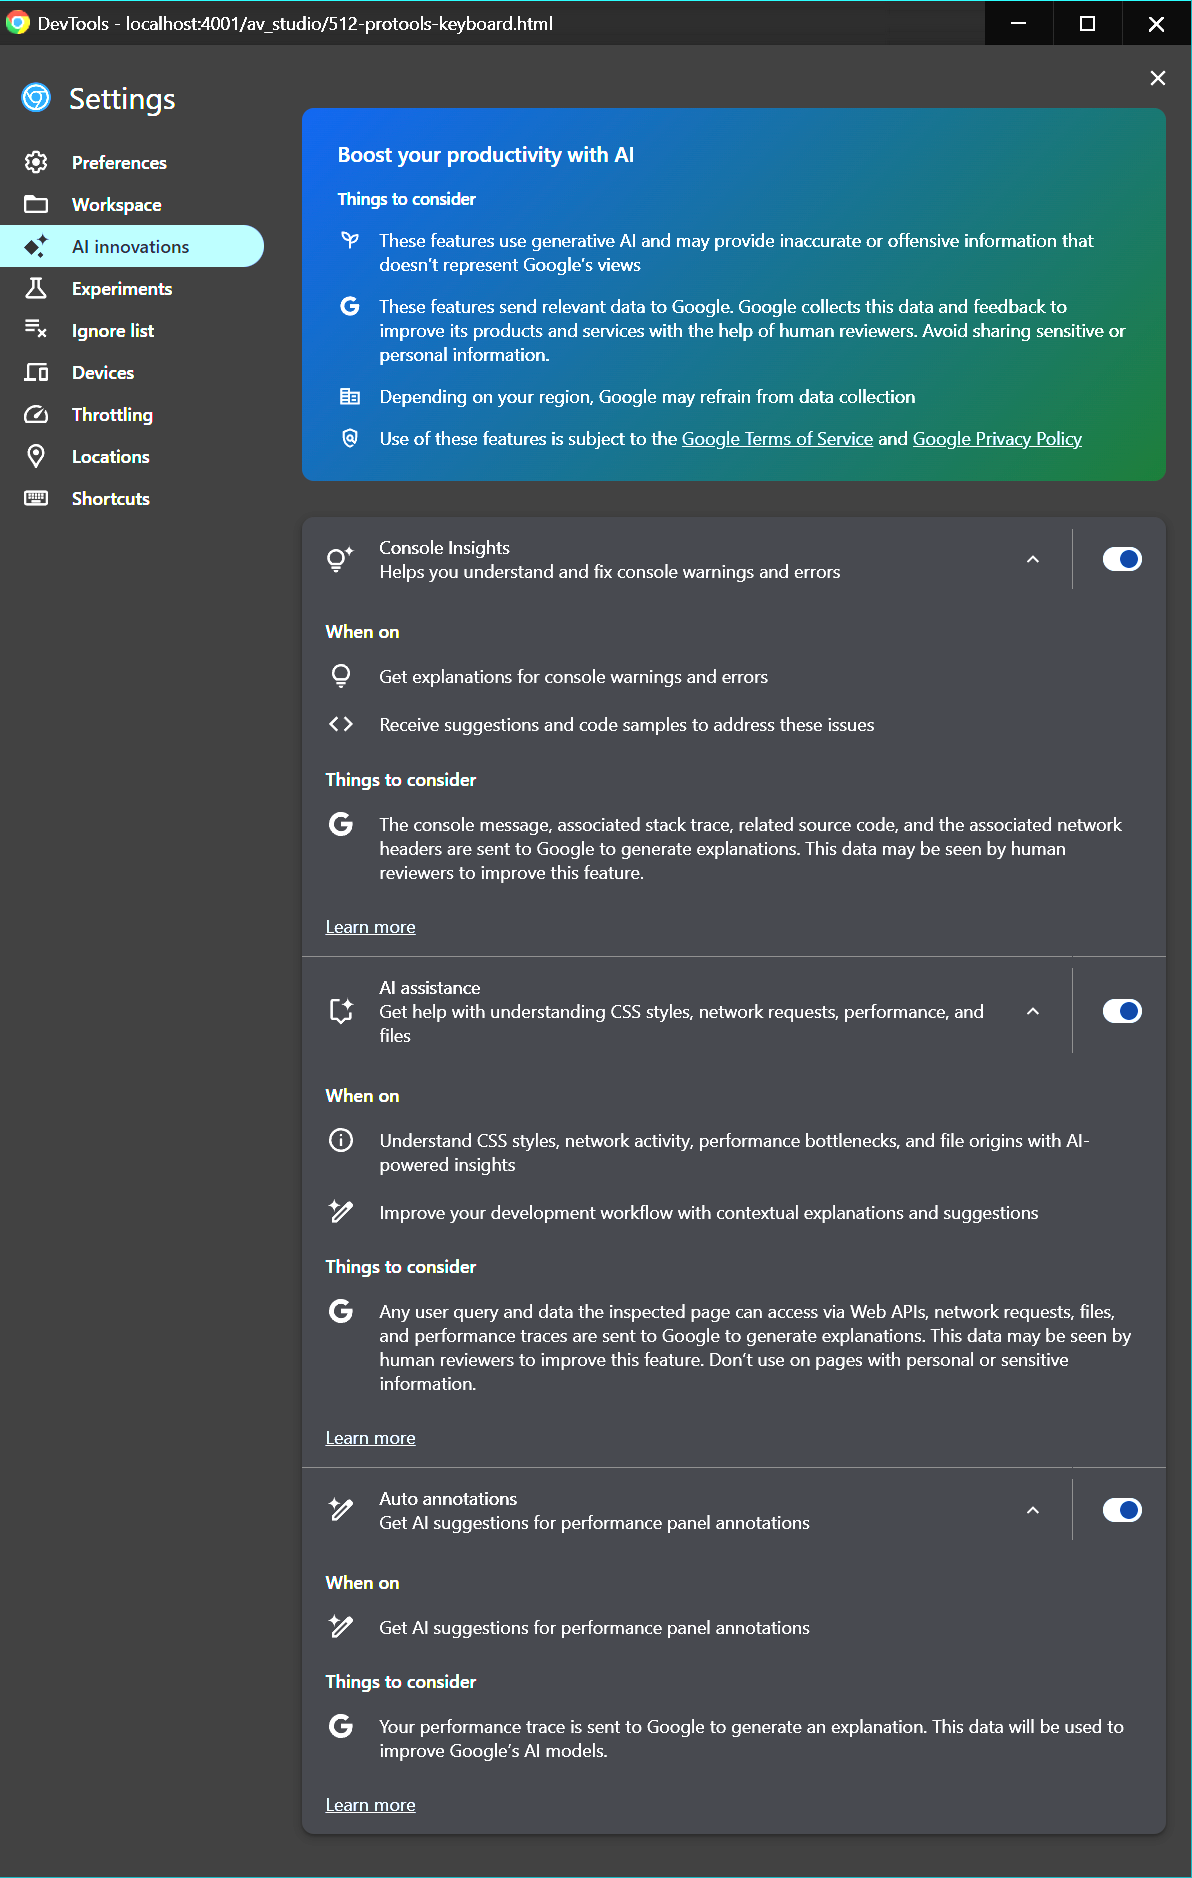Screen dimensions: 1192x1878
Task: Collapse the Auto annotations section
Action: 1033,1511
